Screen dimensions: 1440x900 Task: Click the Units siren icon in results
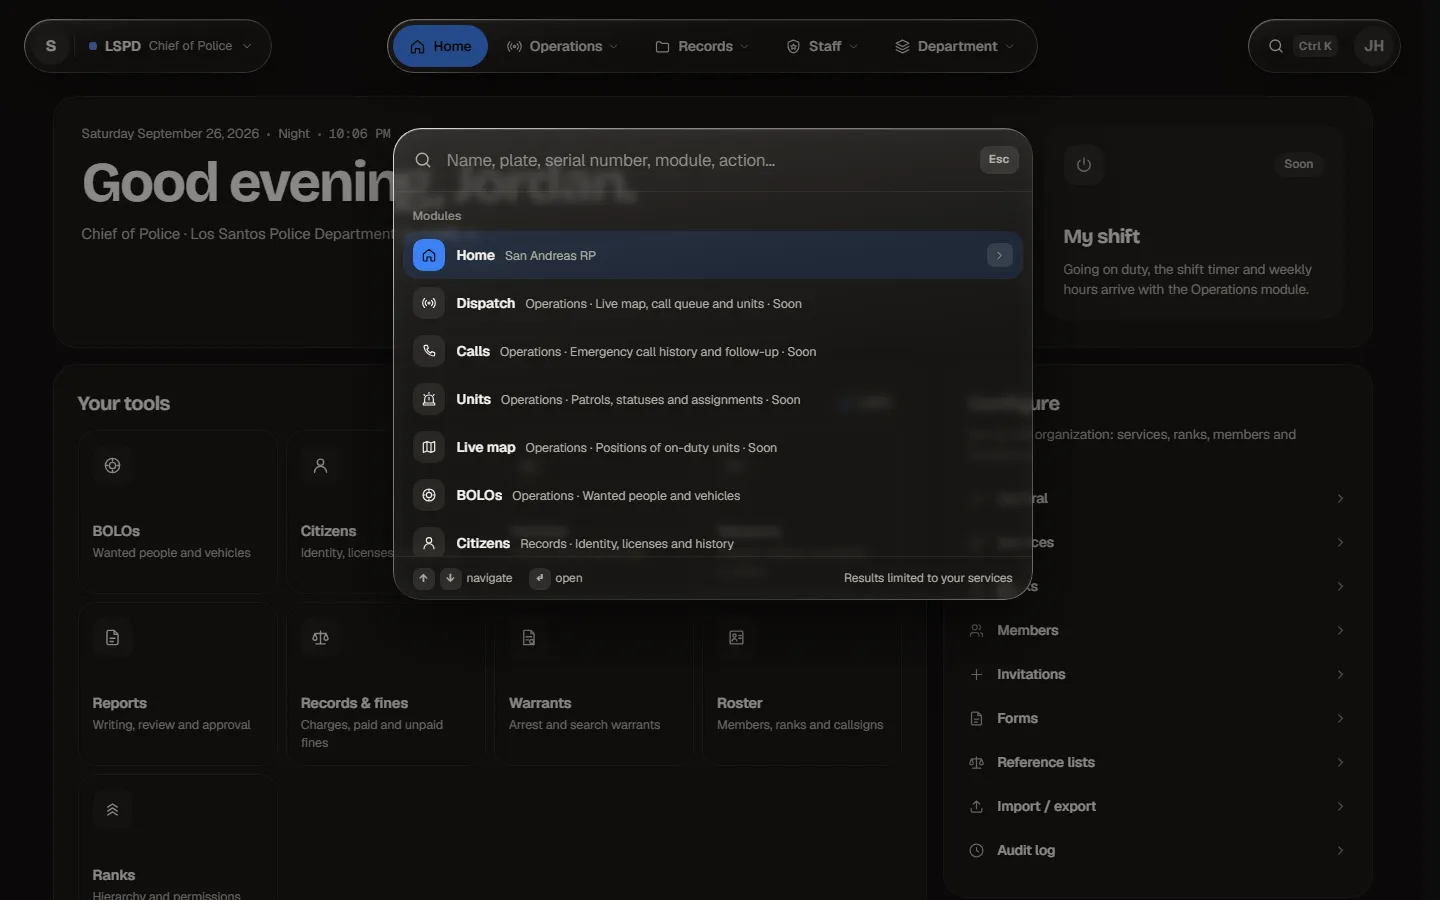429,400
